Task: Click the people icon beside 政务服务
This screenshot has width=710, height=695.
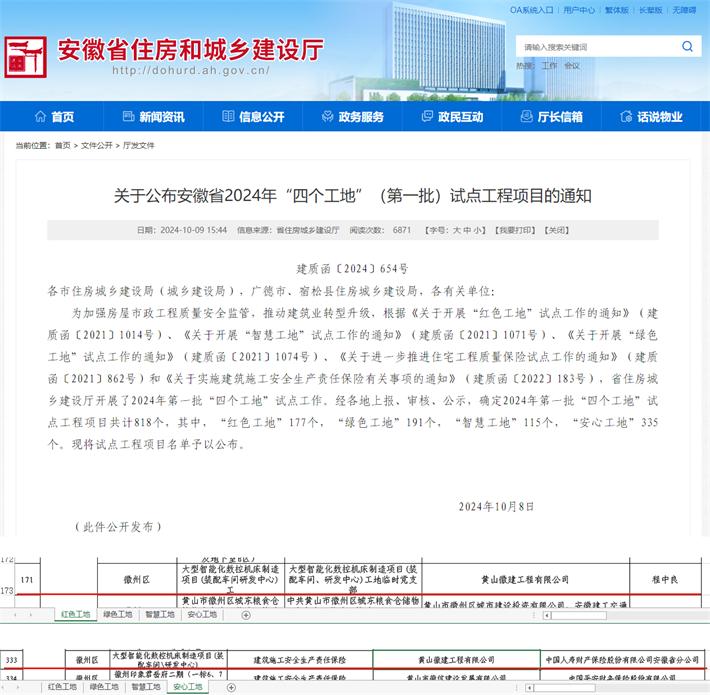Action: 327,117
